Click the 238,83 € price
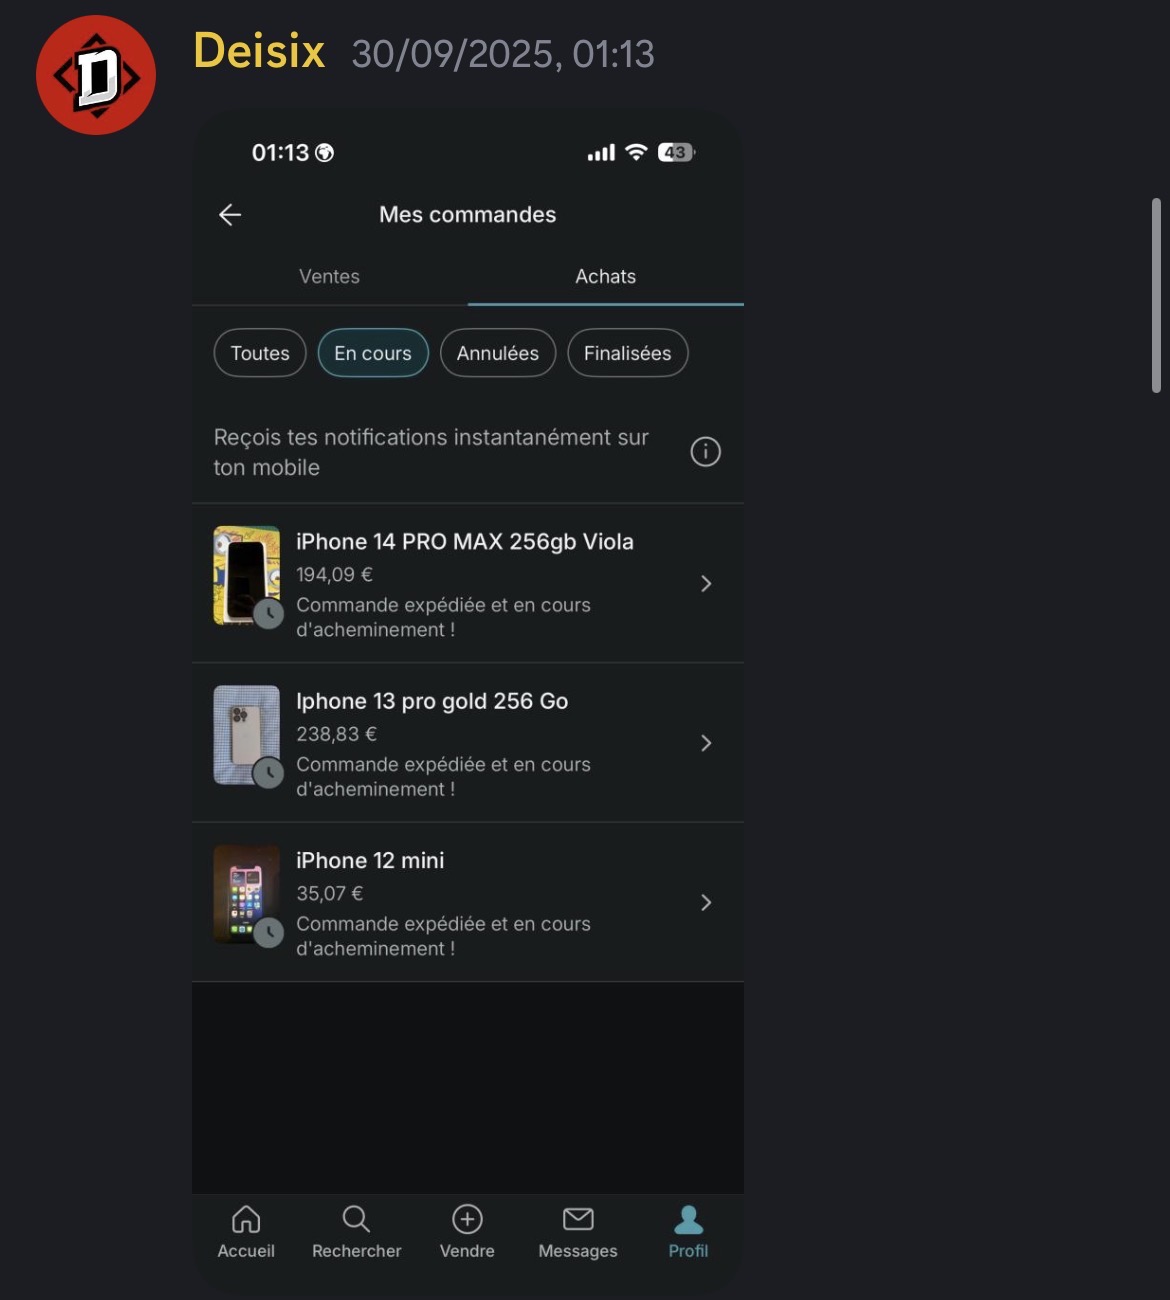Screen dimensions: 1170x1300 336,734
